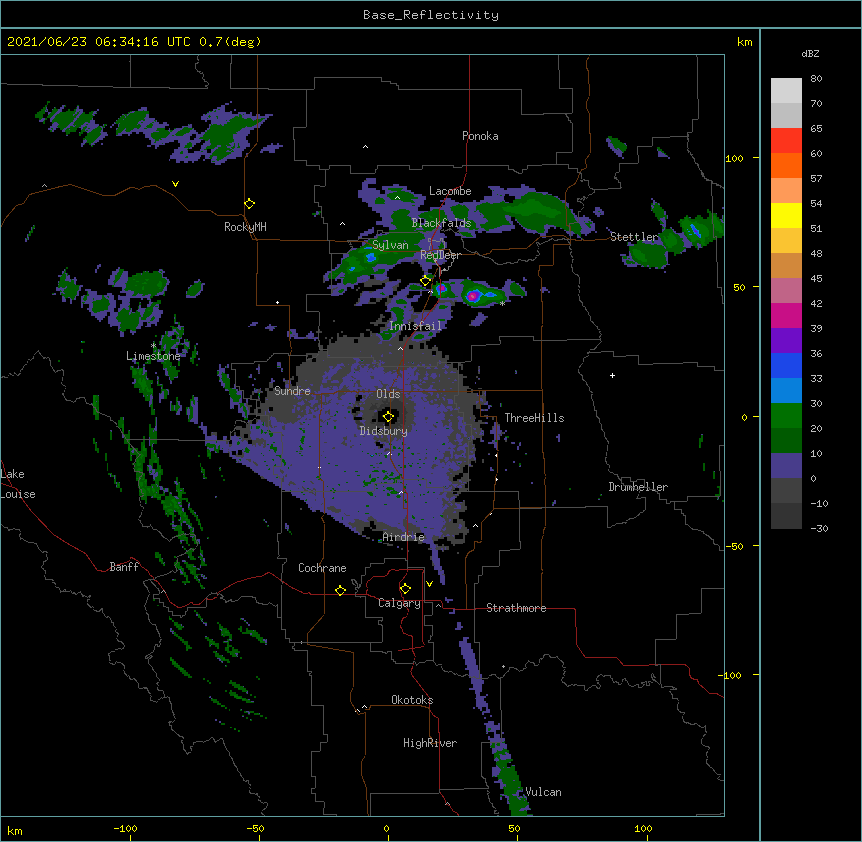Click the white plus marker north of Drumheller
The height and width of the screenshot is (842, 862).
(612, 375)
